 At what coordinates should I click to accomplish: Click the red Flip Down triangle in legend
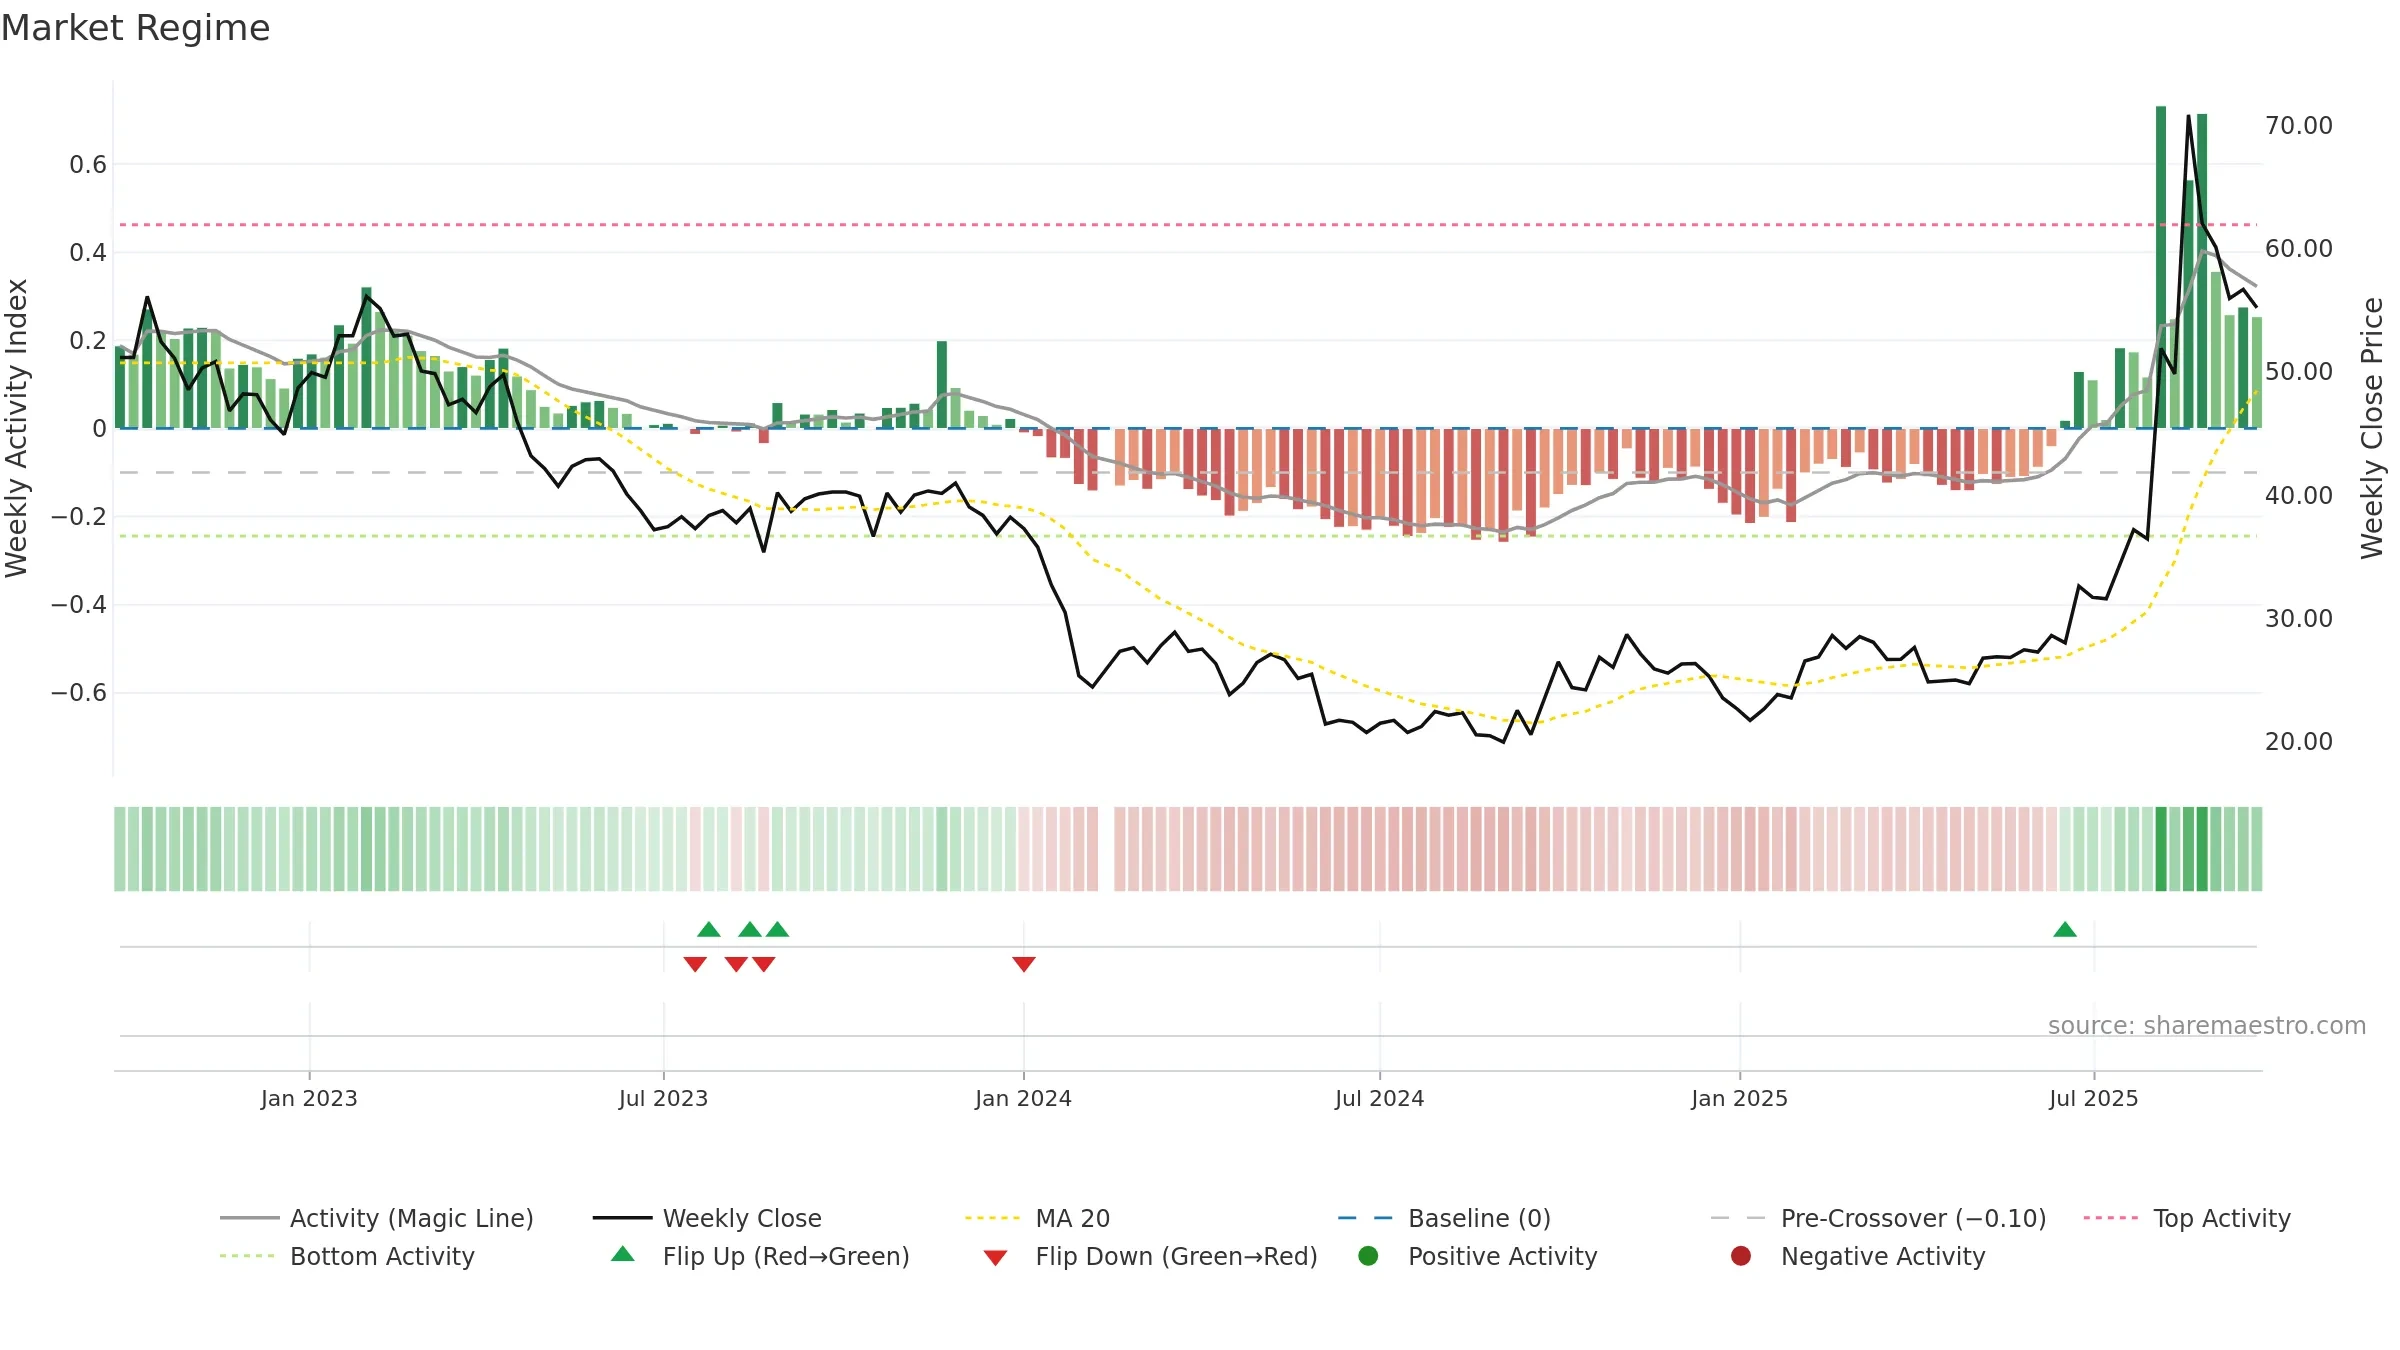[995, 1258]
